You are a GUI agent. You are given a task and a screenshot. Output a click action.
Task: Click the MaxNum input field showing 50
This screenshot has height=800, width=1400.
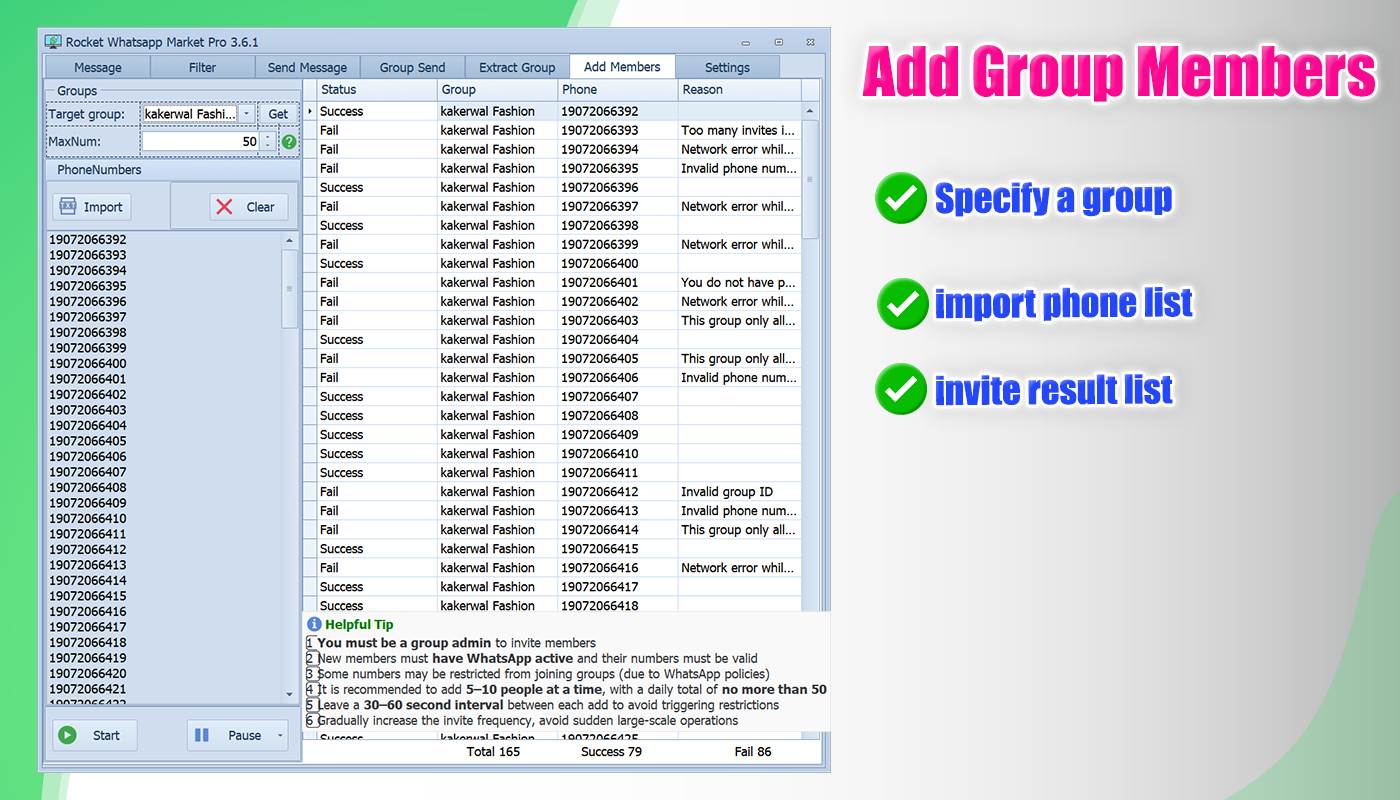coord(201,142)
